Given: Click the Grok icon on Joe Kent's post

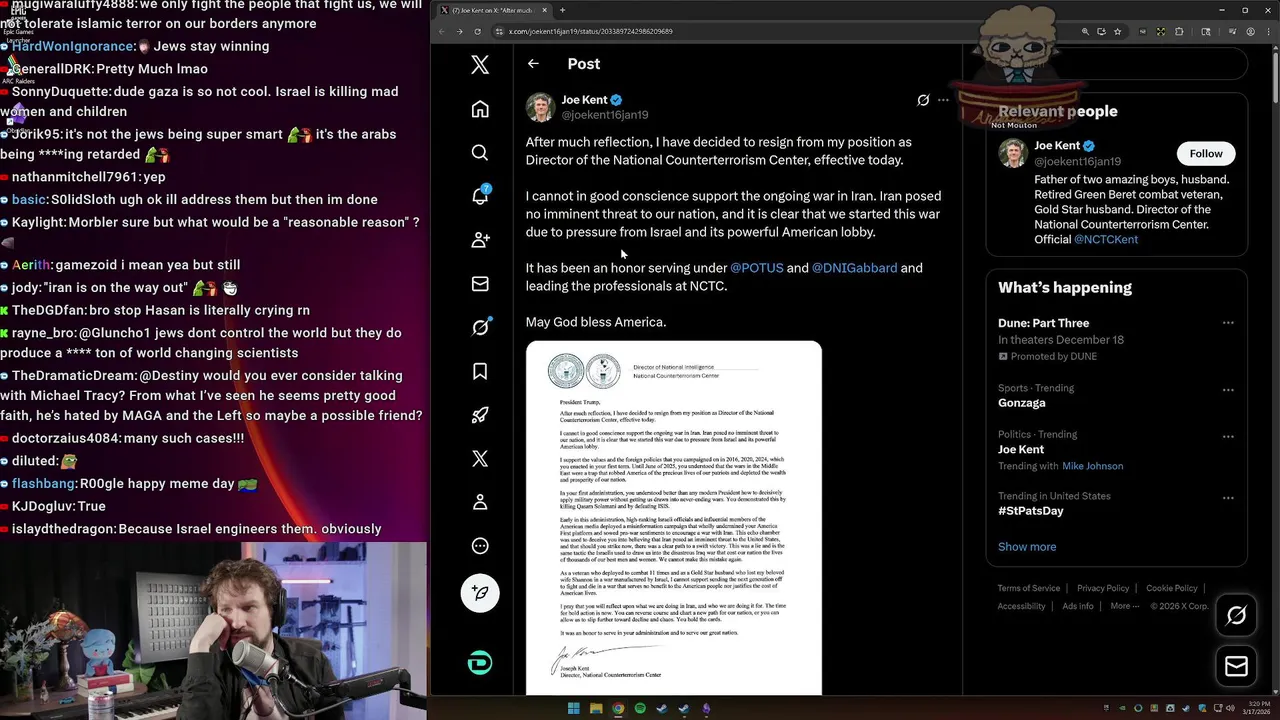Looking at the screenshot, I should [x=923, y=100].
